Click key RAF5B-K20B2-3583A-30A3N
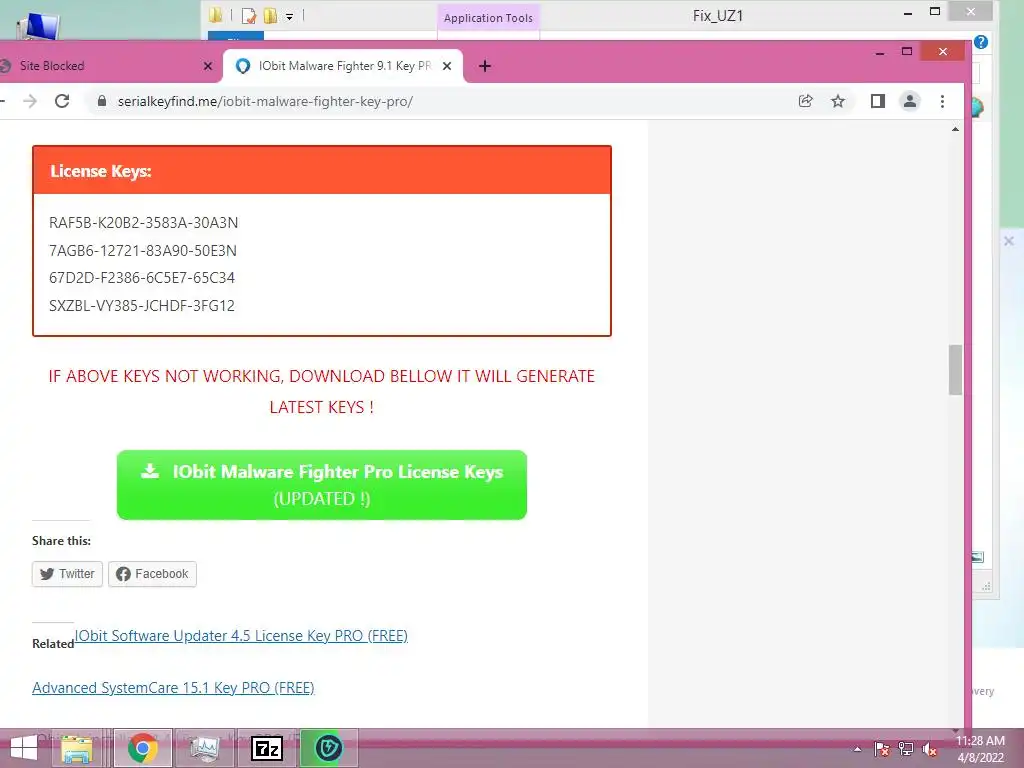This screenshot has width=1024, height=768. pyautogui.click(x=144, y=223)
